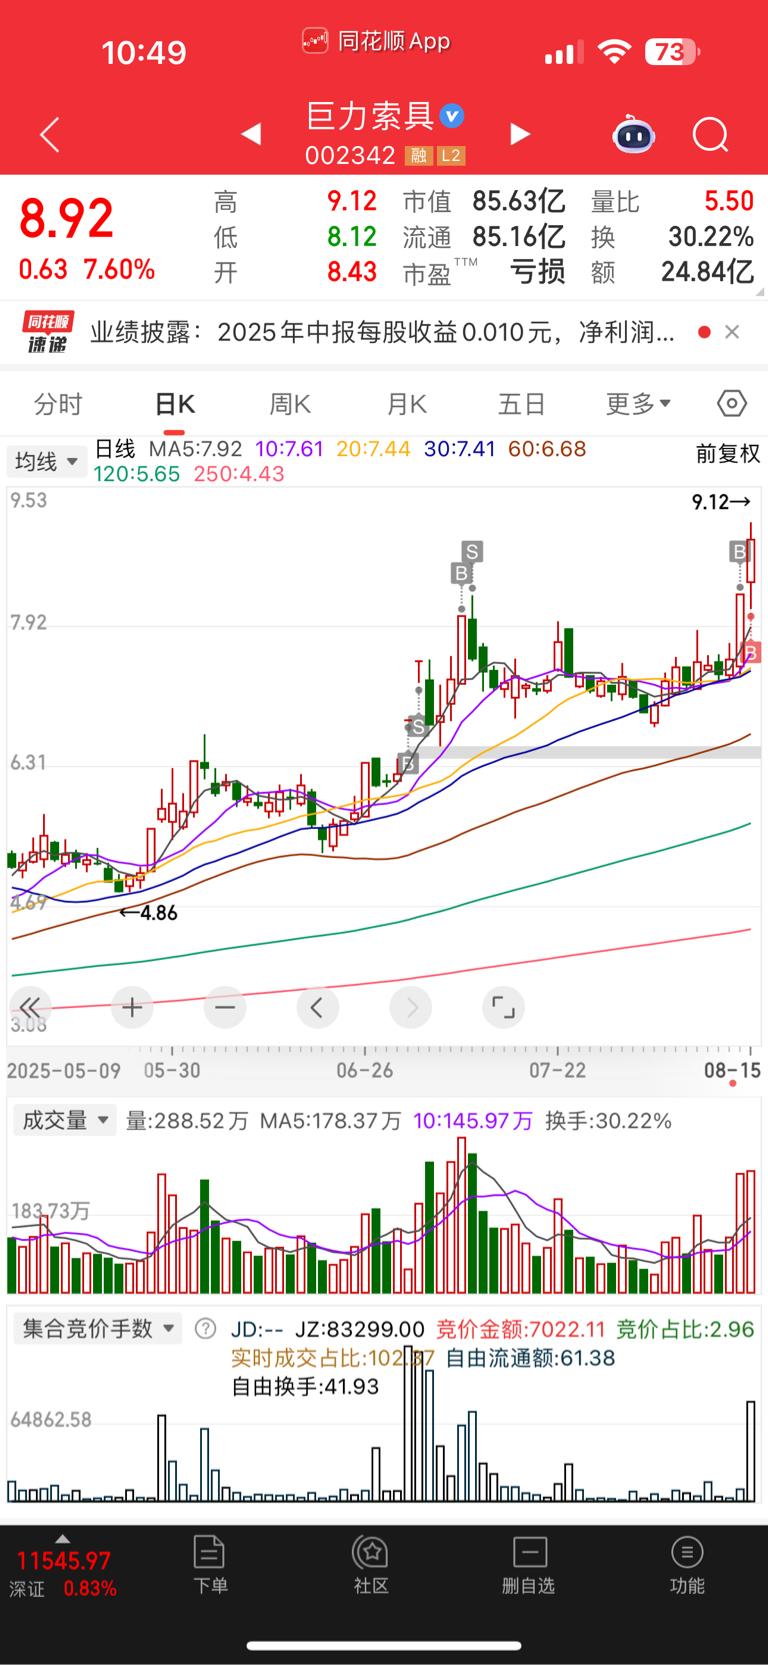
Task: Open the AI robot assistant
Action: coord(633,134)
